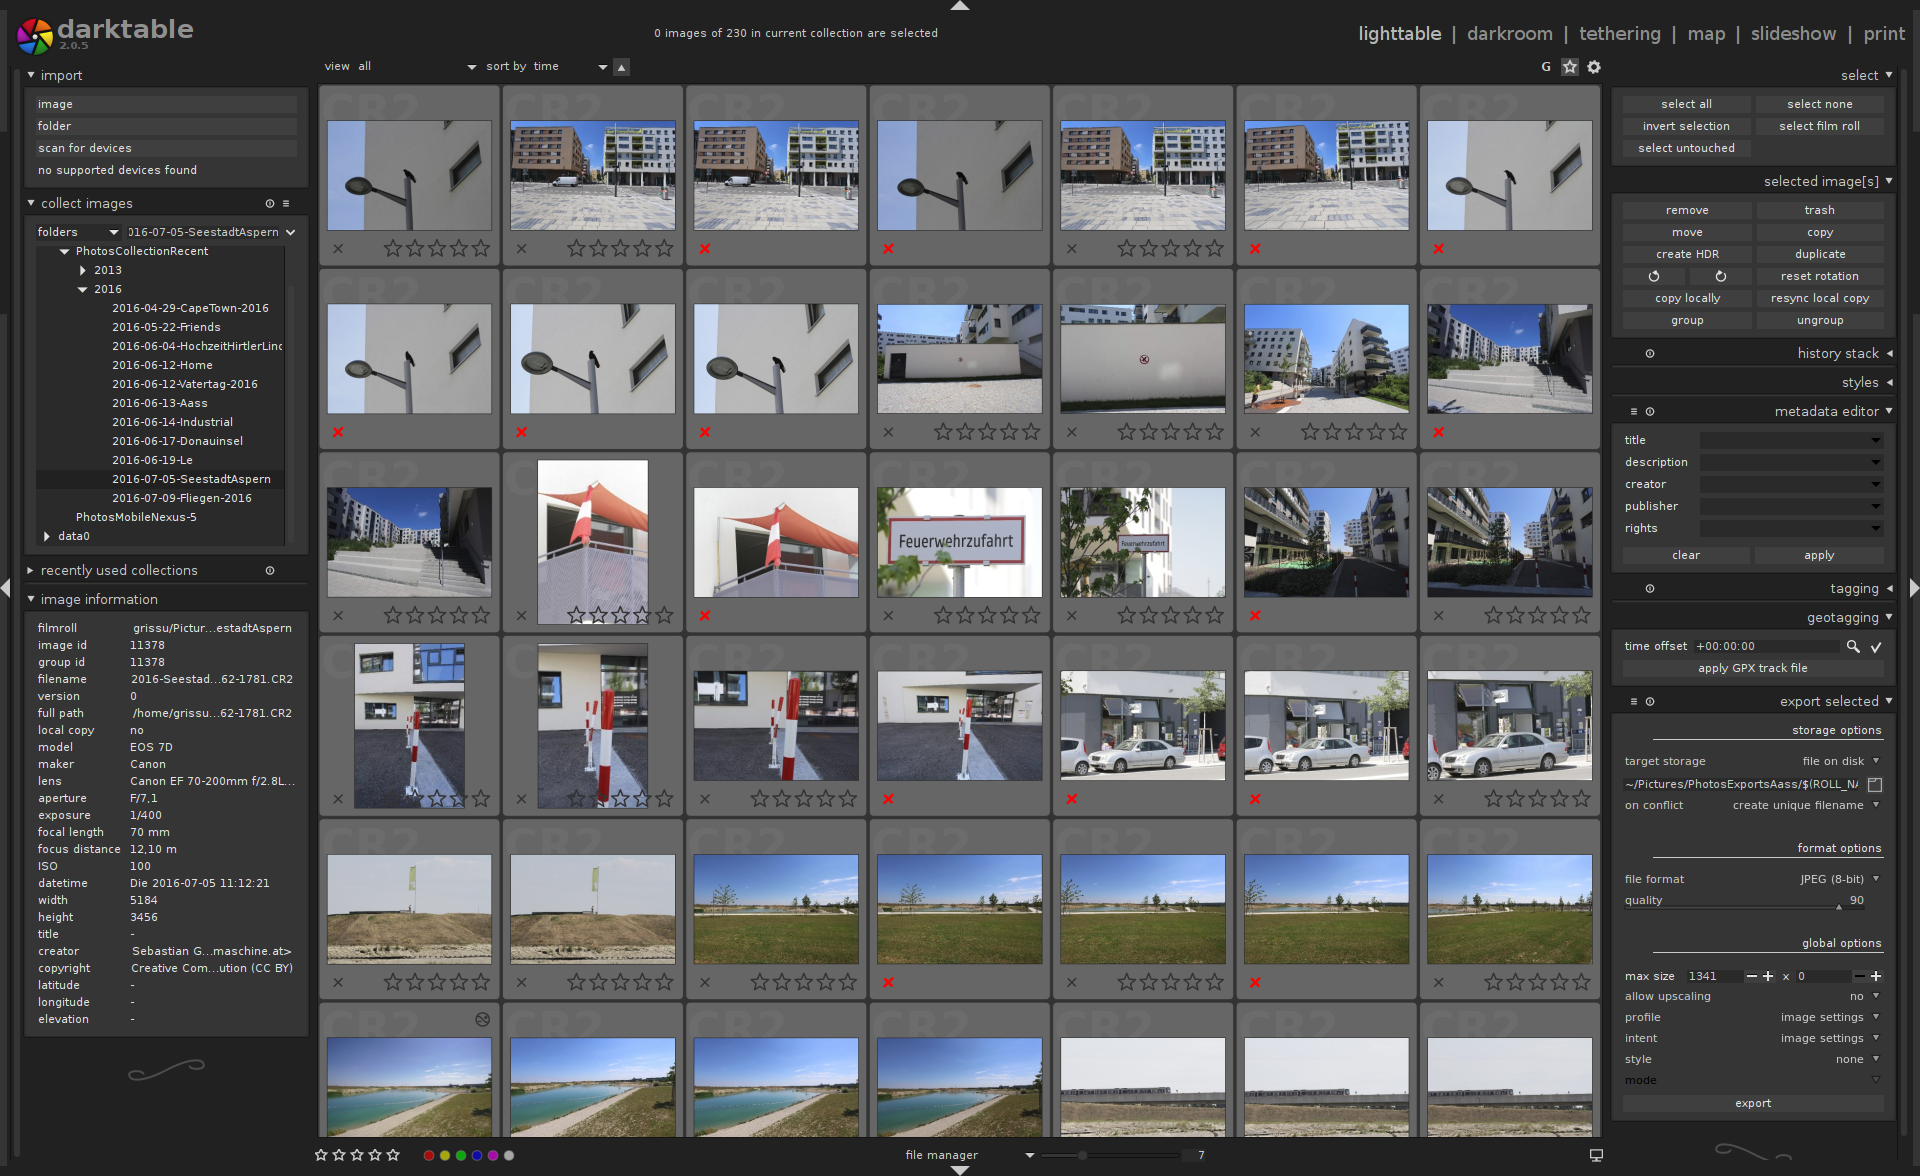Click the recently used collections reset icon

tap(270, 570)
